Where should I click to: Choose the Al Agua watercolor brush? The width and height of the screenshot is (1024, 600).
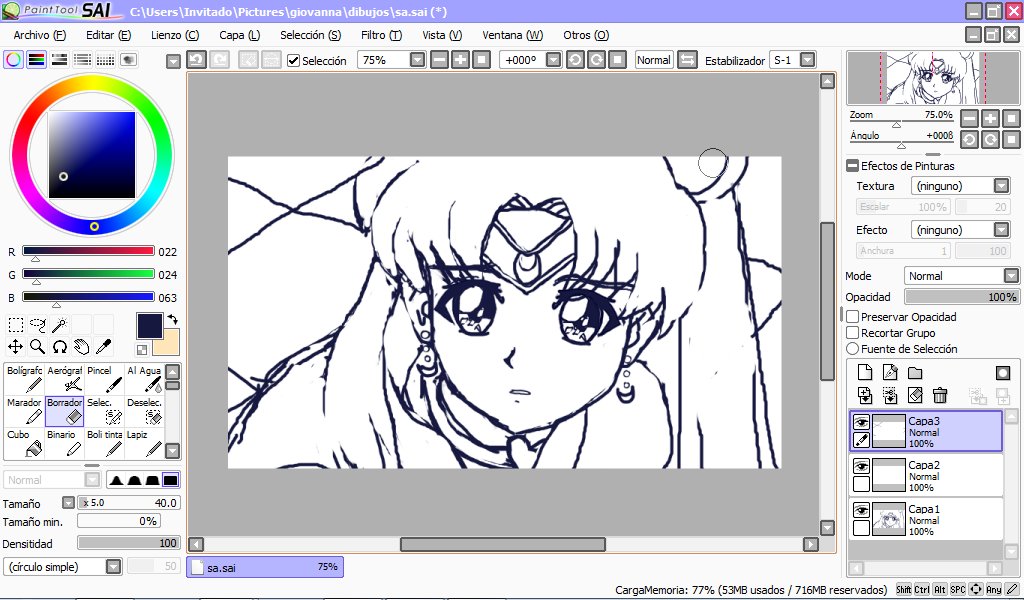coord(144,379)
